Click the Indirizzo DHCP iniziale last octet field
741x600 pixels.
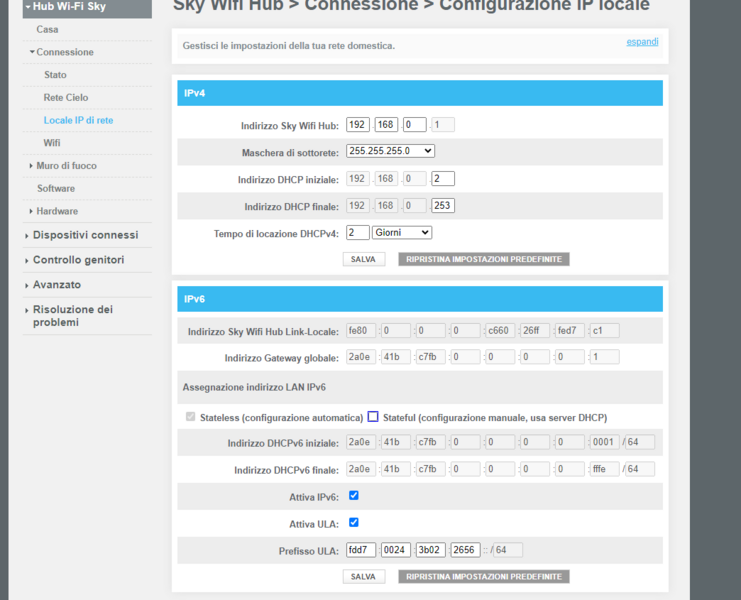442,179
